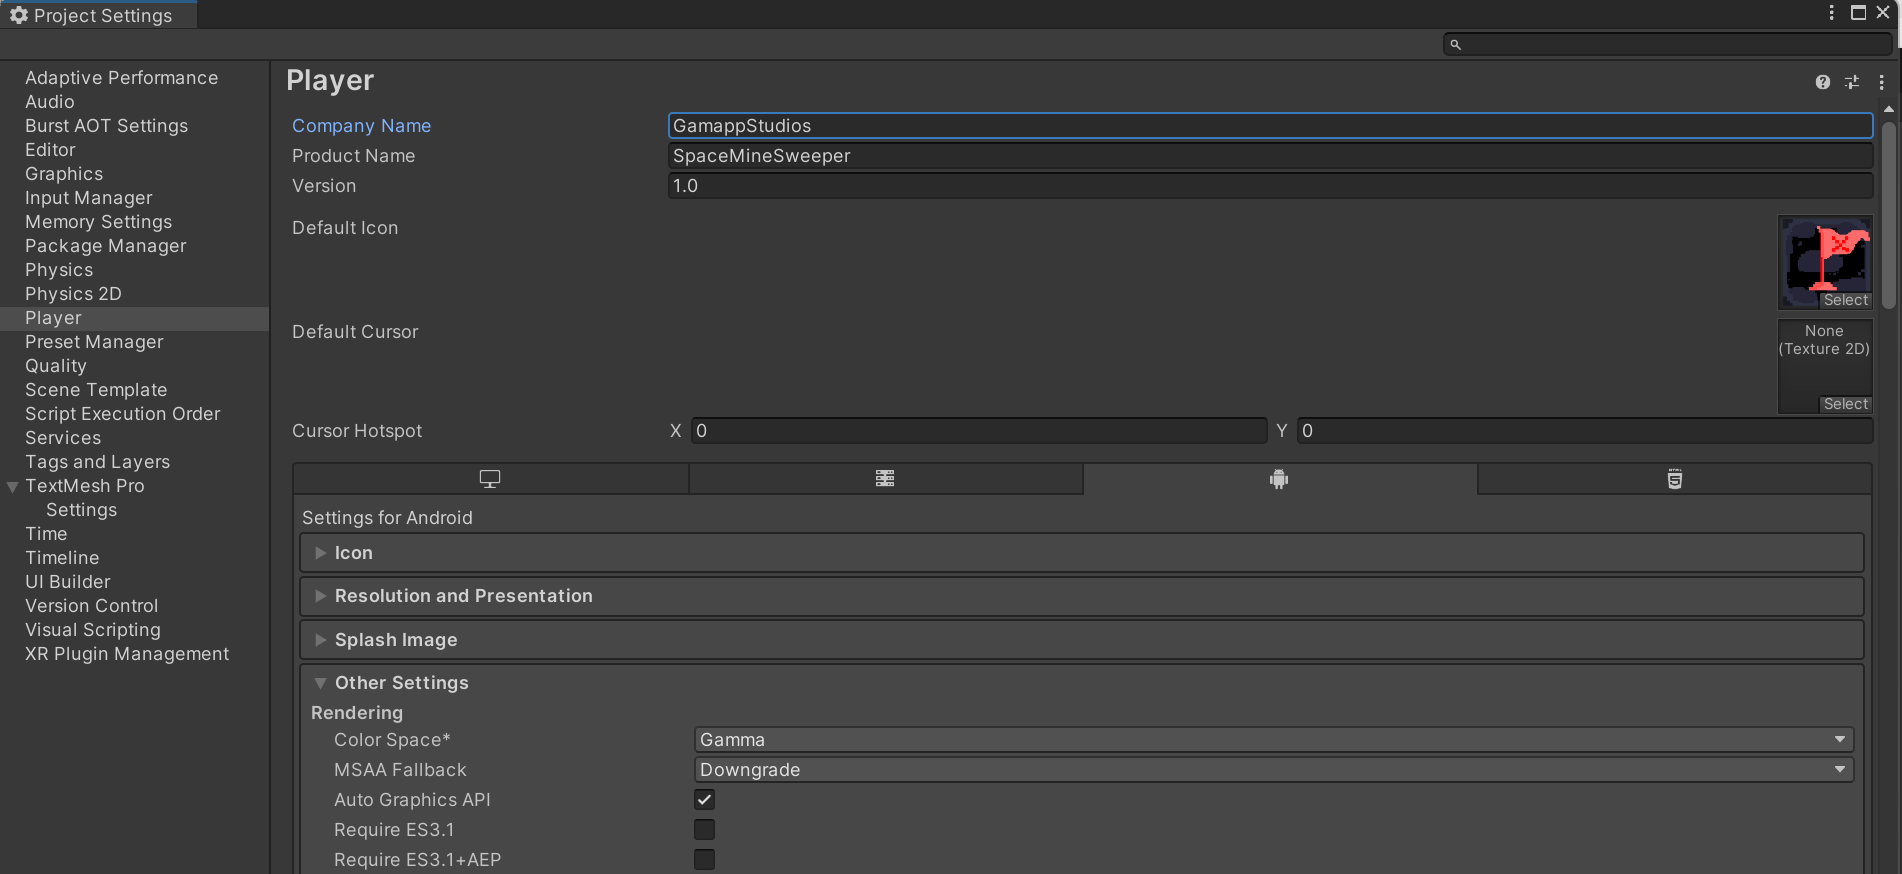The image size is (1902, 874).
Task: Open the window options three-dot menu
Action: [x=1832, y=13]
